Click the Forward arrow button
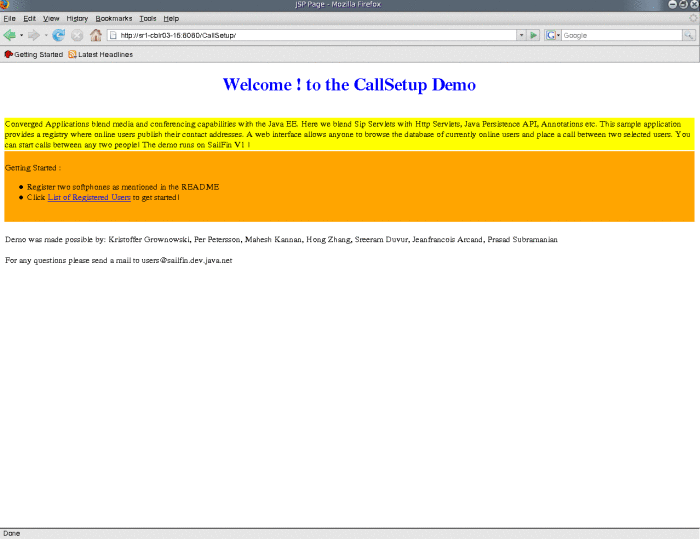This screenshot has width=700, height=539. tap(33, 35)
